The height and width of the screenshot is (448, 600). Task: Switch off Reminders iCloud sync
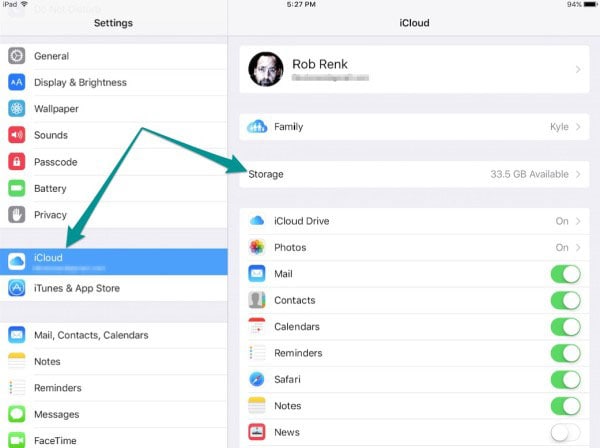566,353
